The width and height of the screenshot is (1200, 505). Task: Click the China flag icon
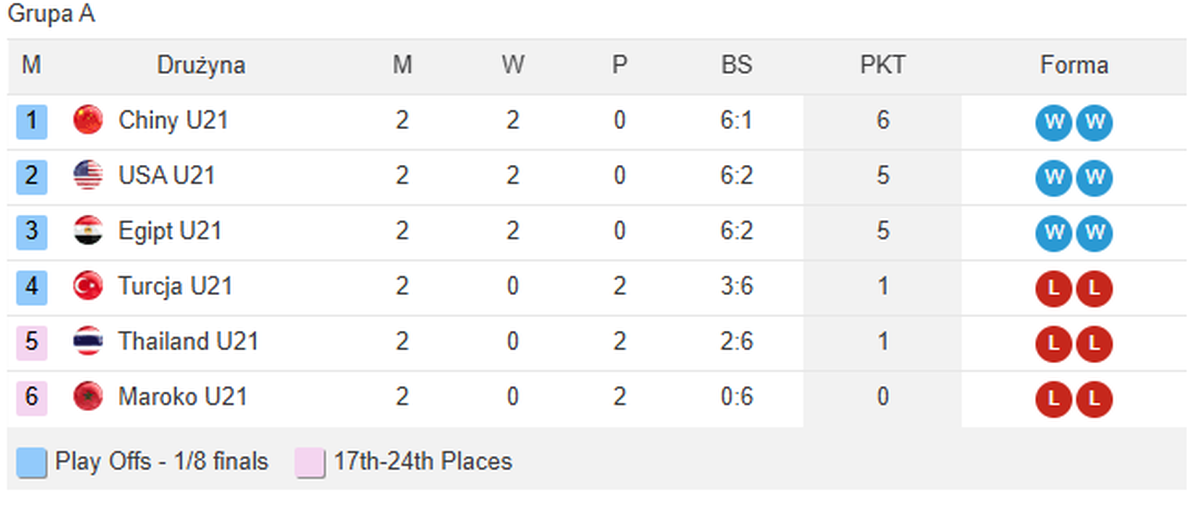coord(88,121)
